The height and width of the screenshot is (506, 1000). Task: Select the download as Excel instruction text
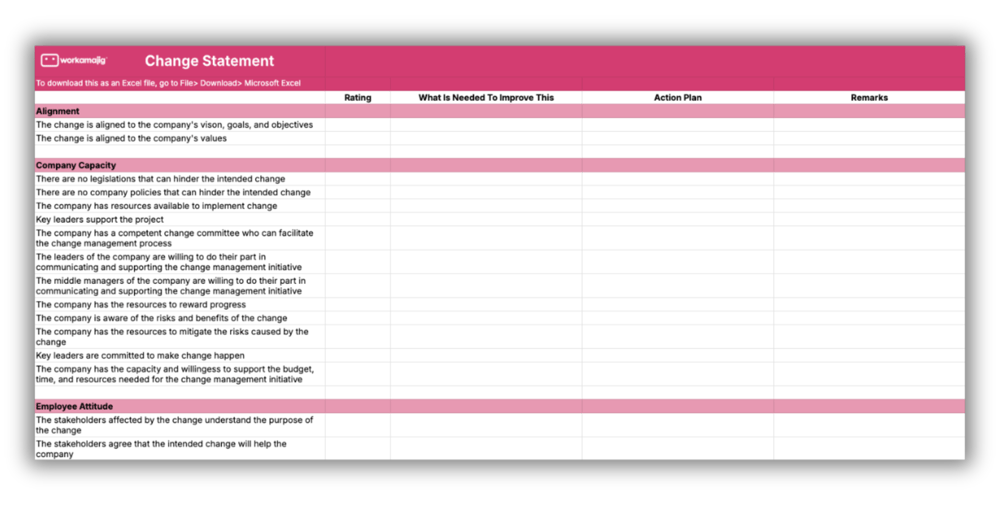point(168,83)
